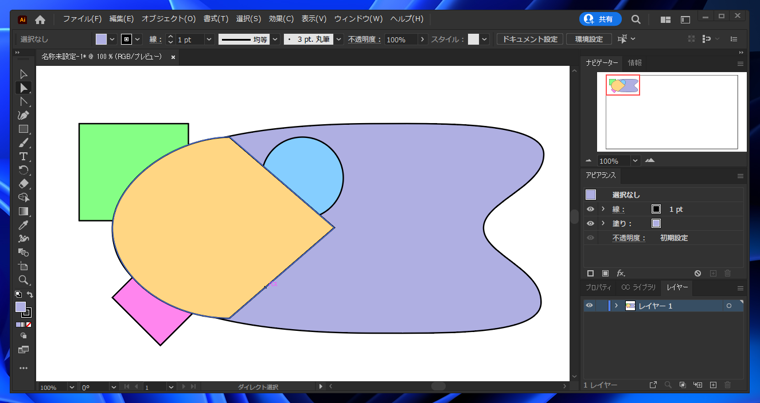Open the オブジェクト(O) menu
The height and width of the screenshot is (403, 760).
[168, 19]
